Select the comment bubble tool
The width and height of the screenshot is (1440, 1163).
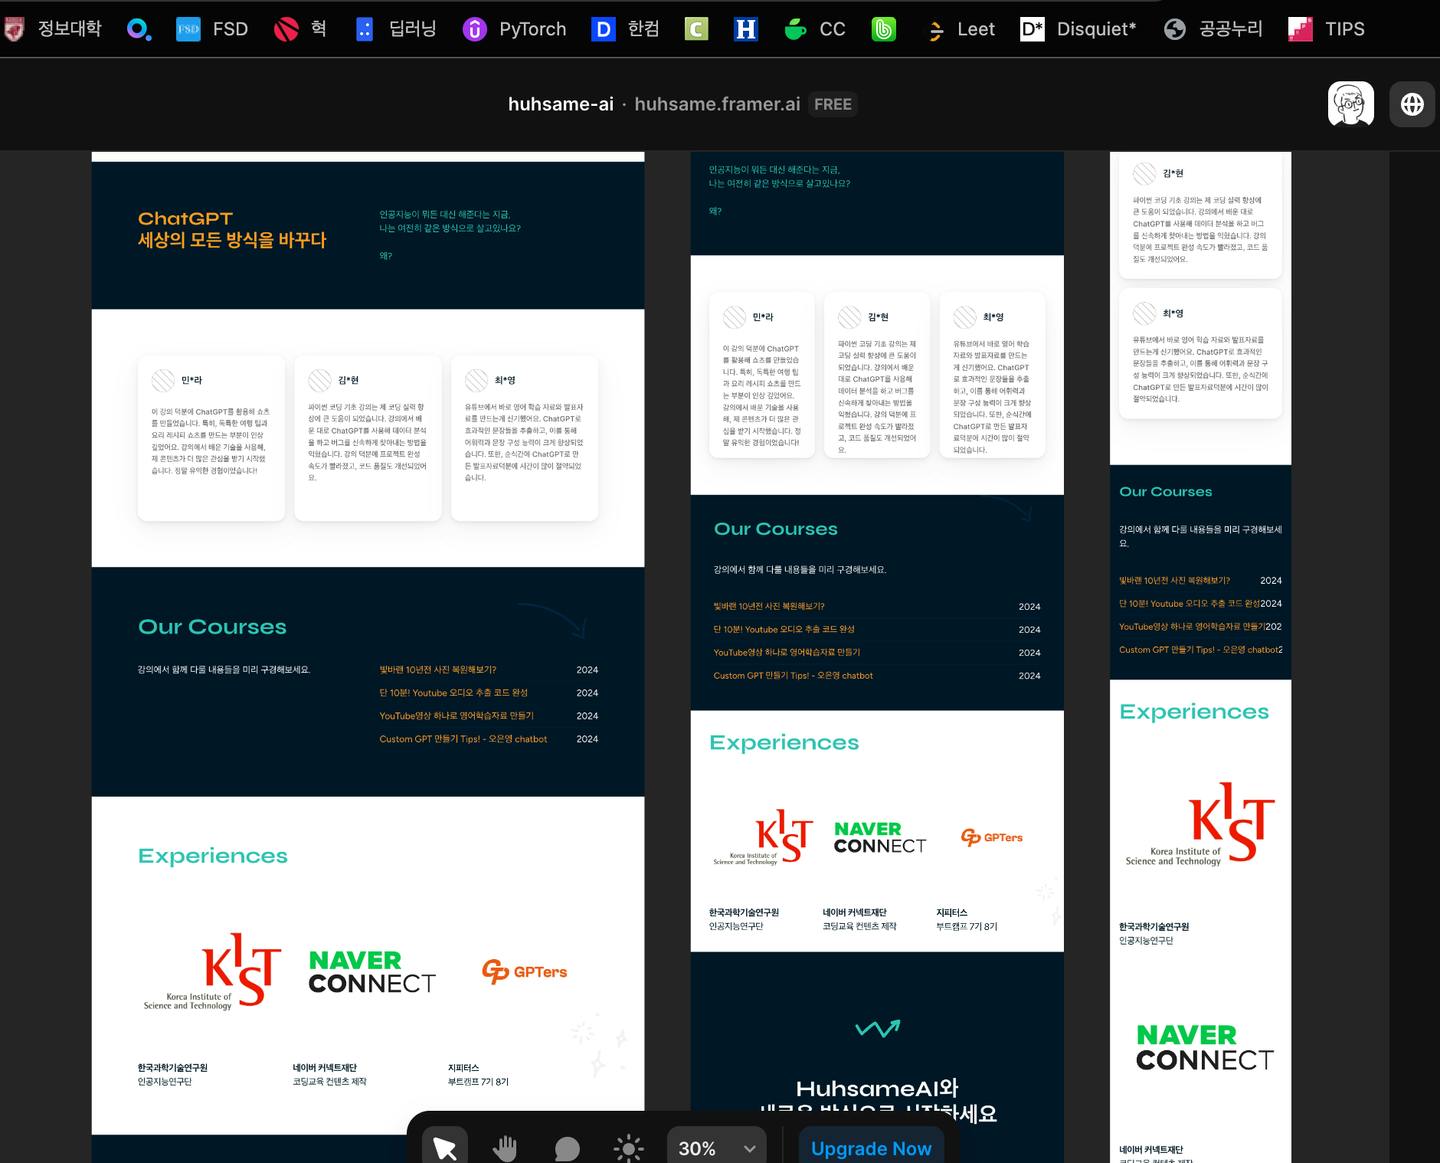567,1149
